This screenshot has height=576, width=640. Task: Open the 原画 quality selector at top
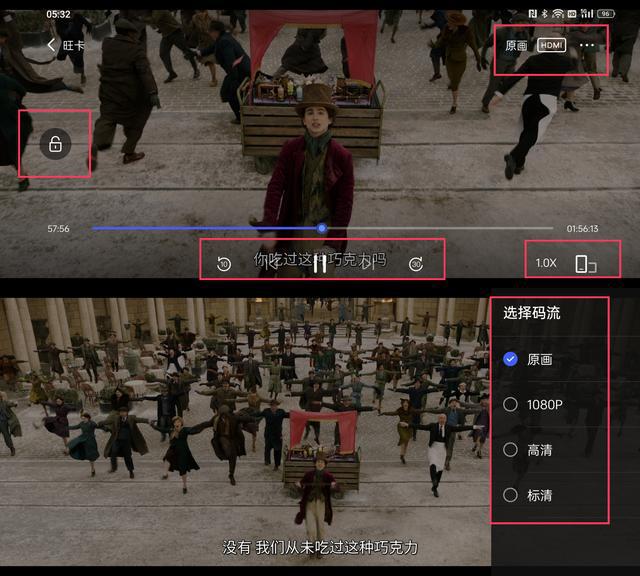(x=516, y=45)
